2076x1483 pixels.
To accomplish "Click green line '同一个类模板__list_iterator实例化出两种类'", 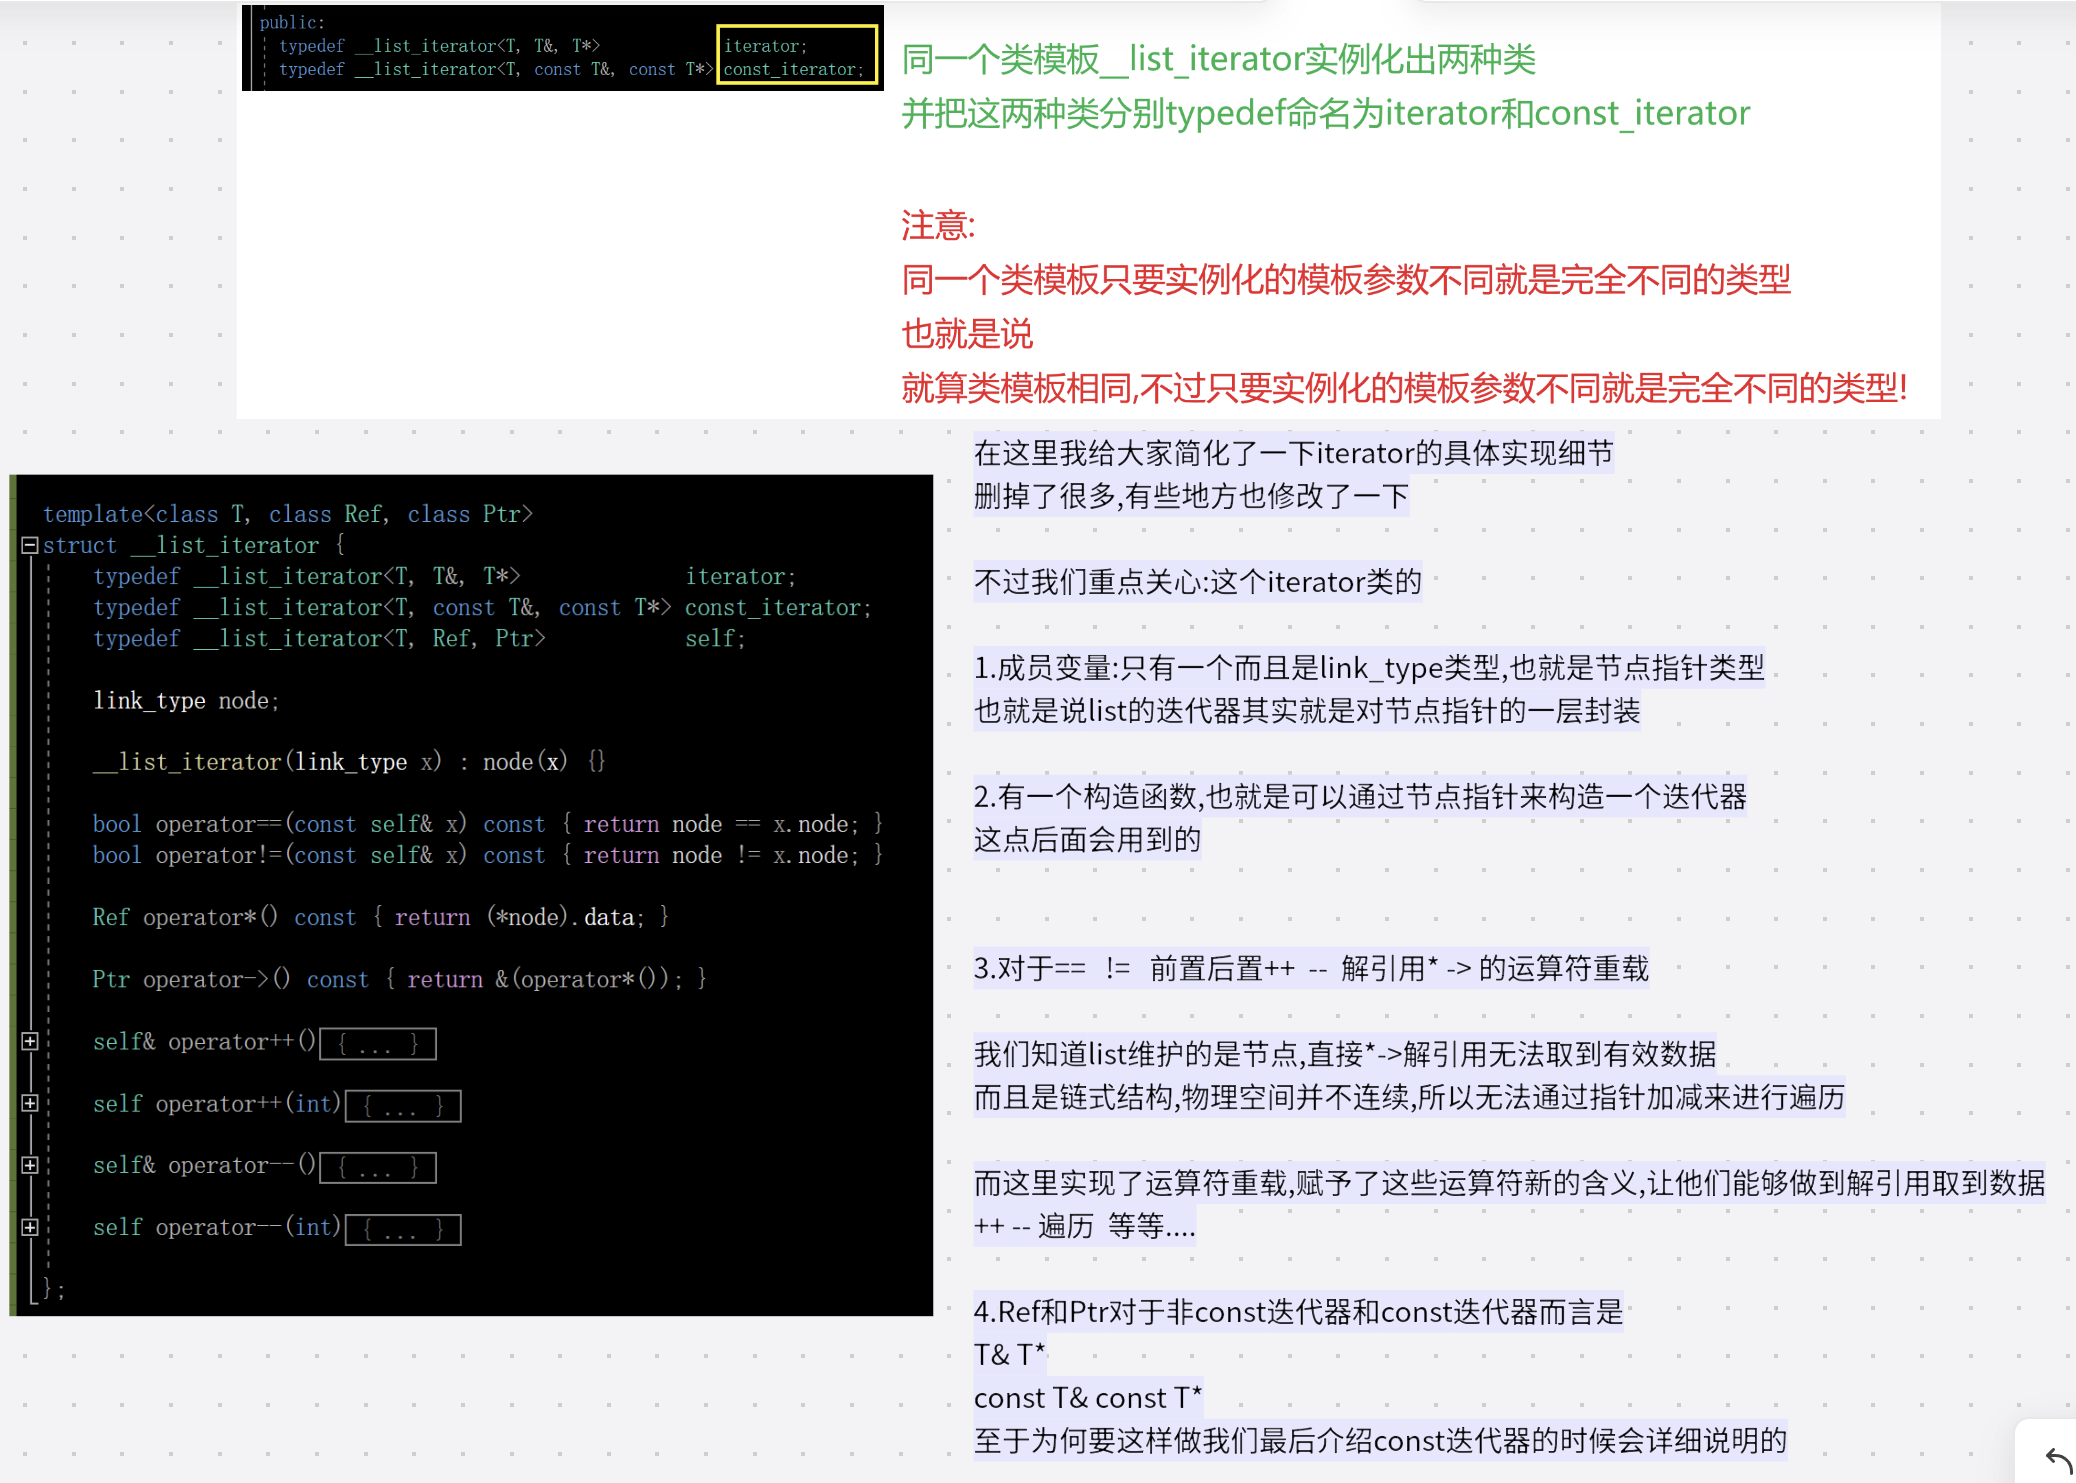I will pyautogui.click(x=1218, y=59).
